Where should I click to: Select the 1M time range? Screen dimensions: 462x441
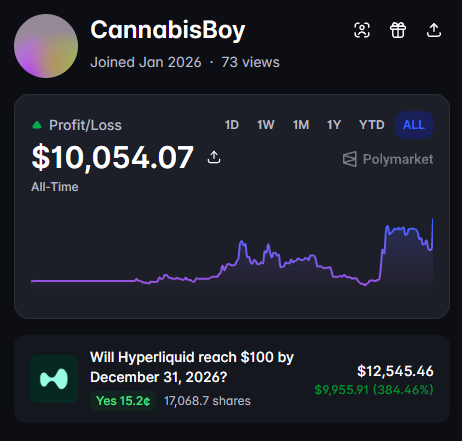(x=301, y=125)
